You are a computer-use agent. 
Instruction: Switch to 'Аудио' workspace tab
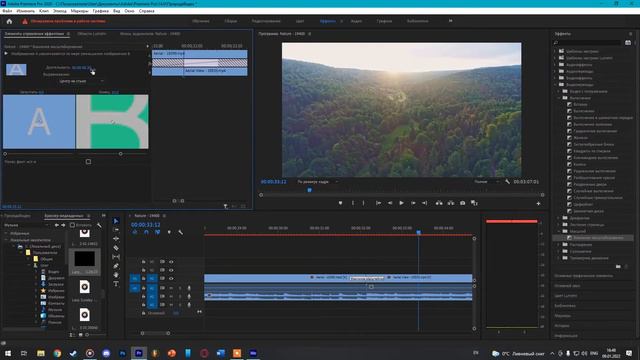coord(356,21)
